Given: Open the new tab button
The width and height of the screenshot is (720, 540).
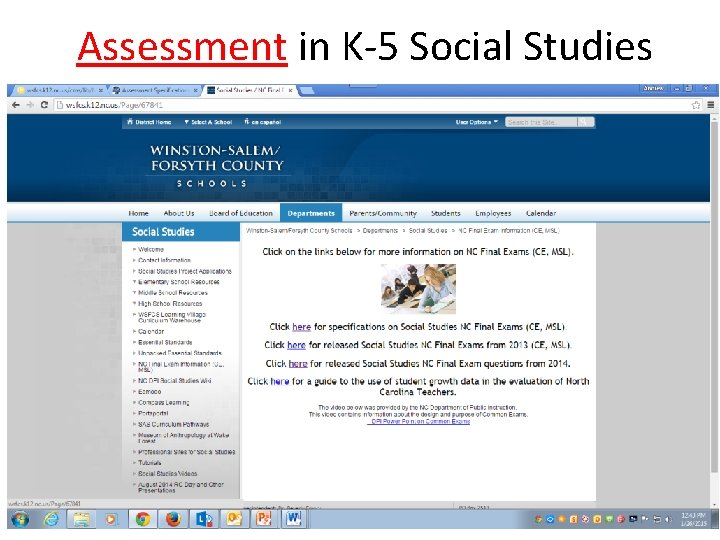Looking at the screenshot, I should point(307,90).
